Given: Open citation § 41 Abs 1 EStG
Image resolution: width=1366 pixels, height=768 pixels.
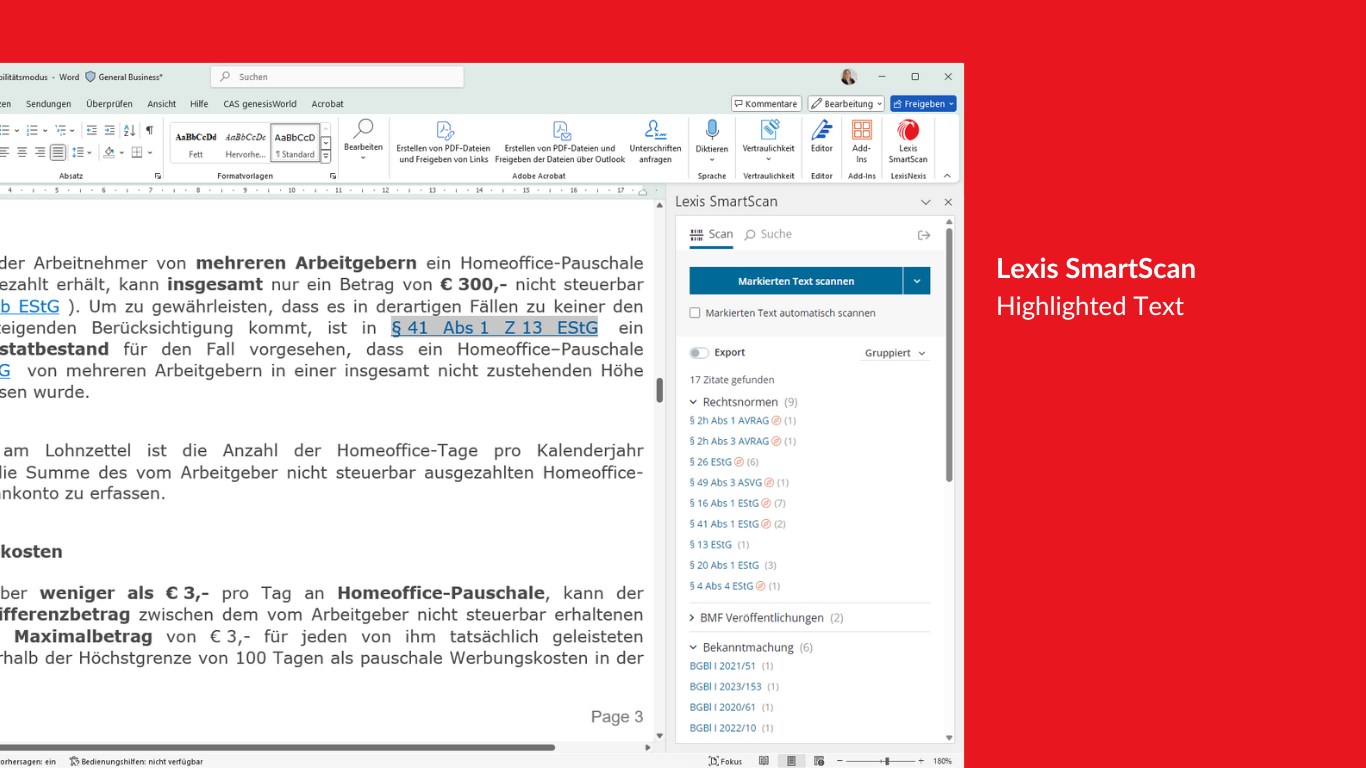Looking at the screenshot, I should point(724,524).
